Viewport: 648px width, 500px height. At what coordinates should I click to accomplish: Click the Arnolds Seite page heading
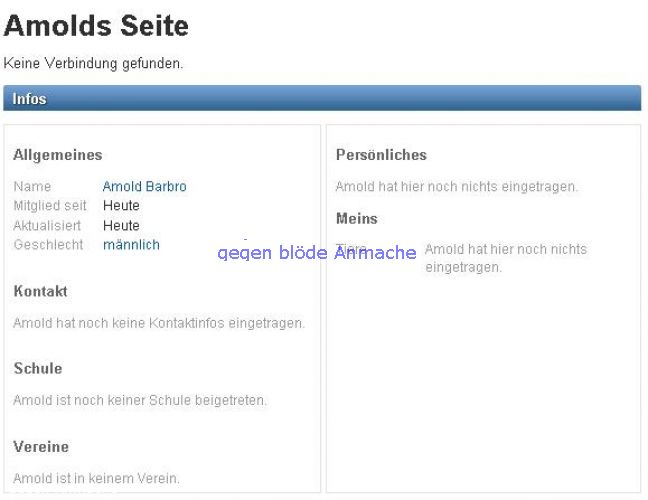tap(96, 27)
